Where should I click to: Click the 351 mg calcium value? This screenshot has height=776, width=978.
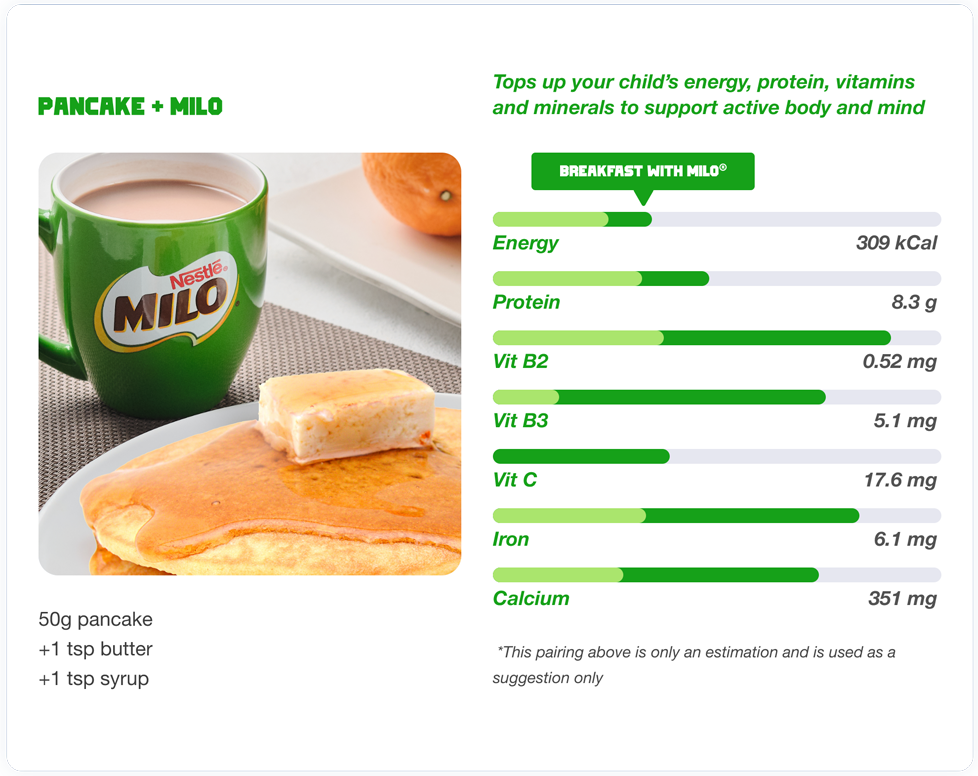[x=902, y=599]
